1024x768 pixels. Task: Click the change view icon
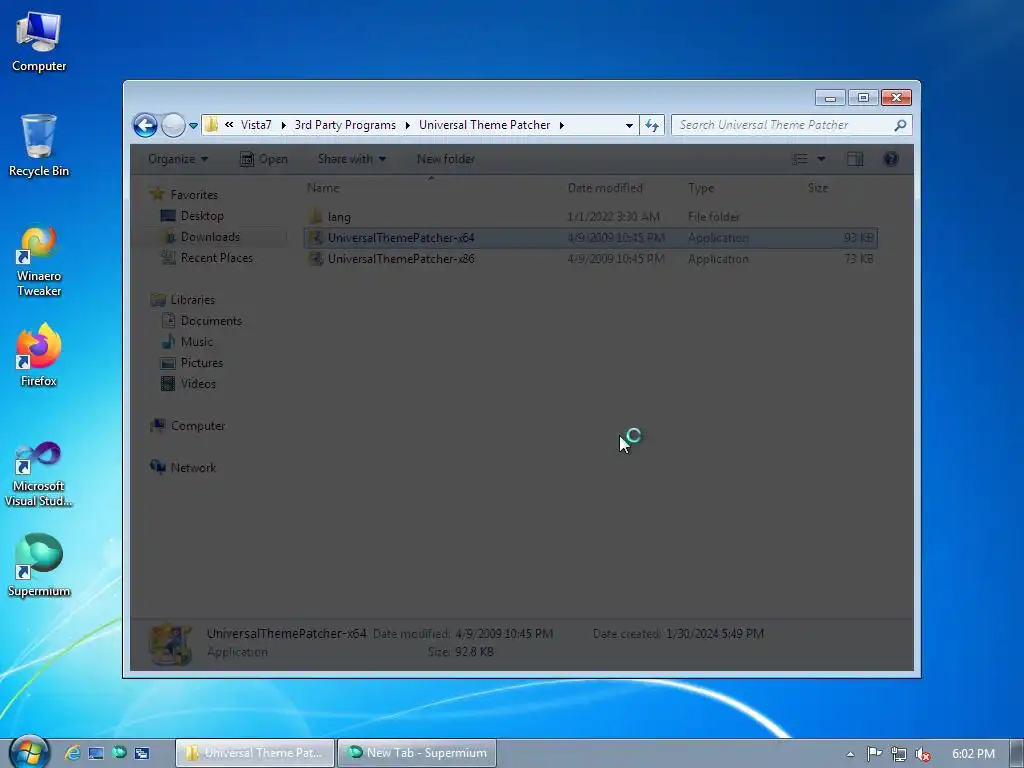point(800,159)
